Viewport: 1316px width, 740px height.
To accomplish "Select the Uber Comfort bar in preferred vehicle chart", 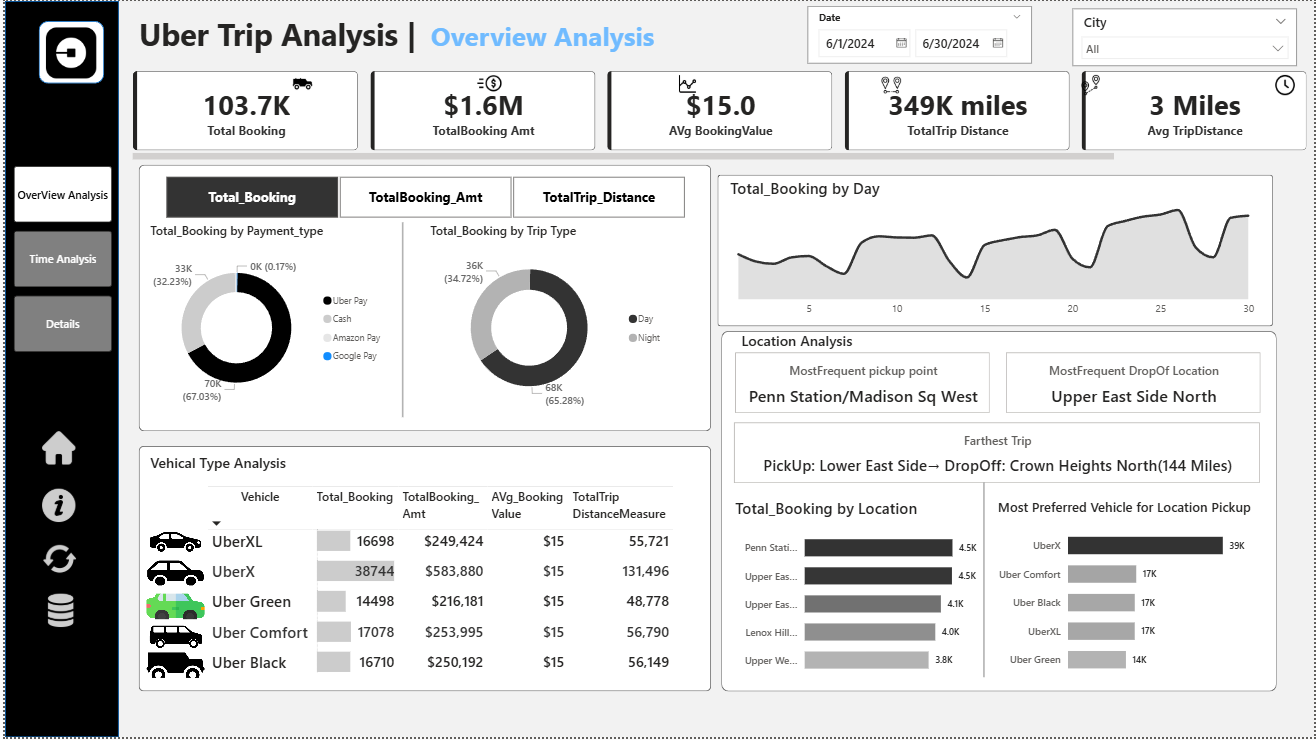I will [1101, 574].
